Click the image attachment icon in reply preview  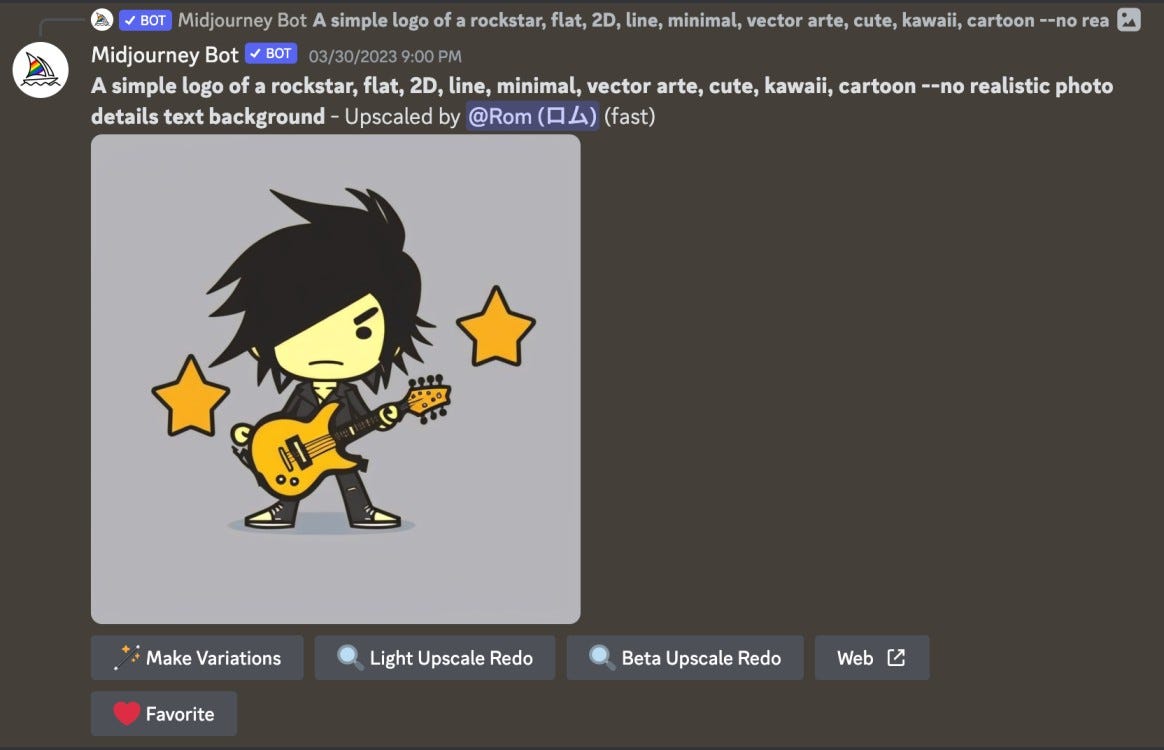[1128, 20]
